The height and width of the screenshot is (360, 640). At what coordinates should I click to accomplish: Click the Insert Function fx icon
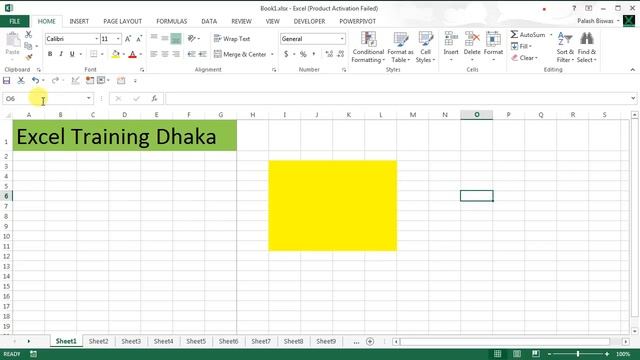click(x=154, y=98)
